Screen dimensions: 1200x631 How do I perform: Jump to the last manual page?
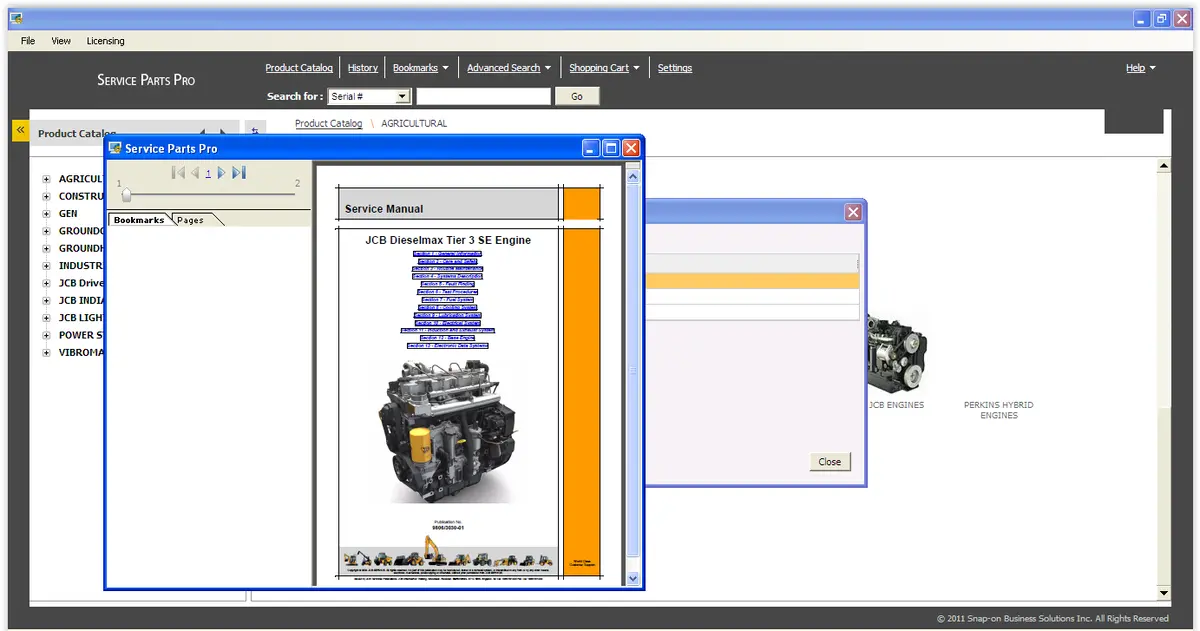point(239,173)
